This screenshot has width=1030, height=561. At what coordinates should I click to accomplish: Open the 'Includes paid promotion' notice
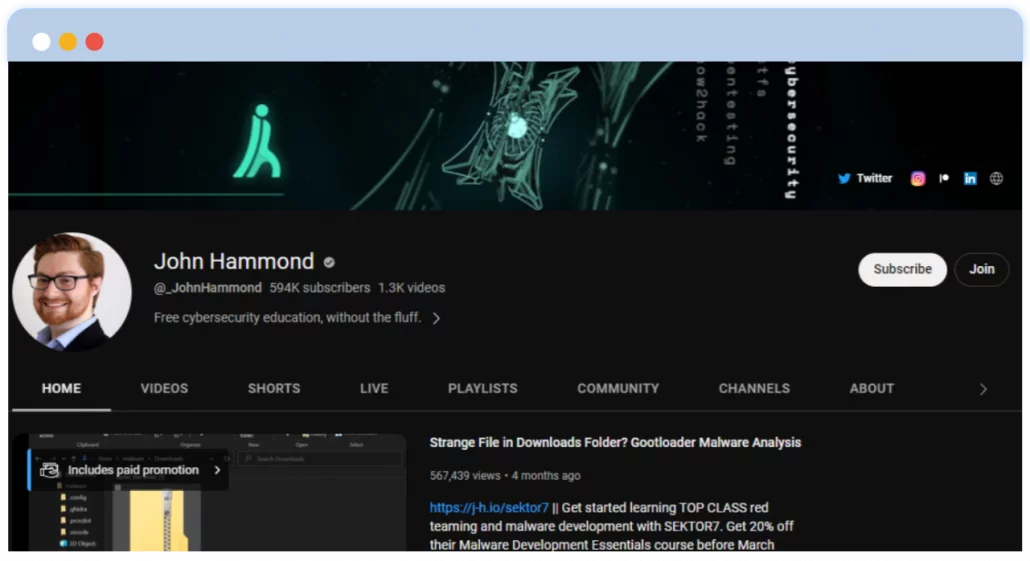pos(129,470)
